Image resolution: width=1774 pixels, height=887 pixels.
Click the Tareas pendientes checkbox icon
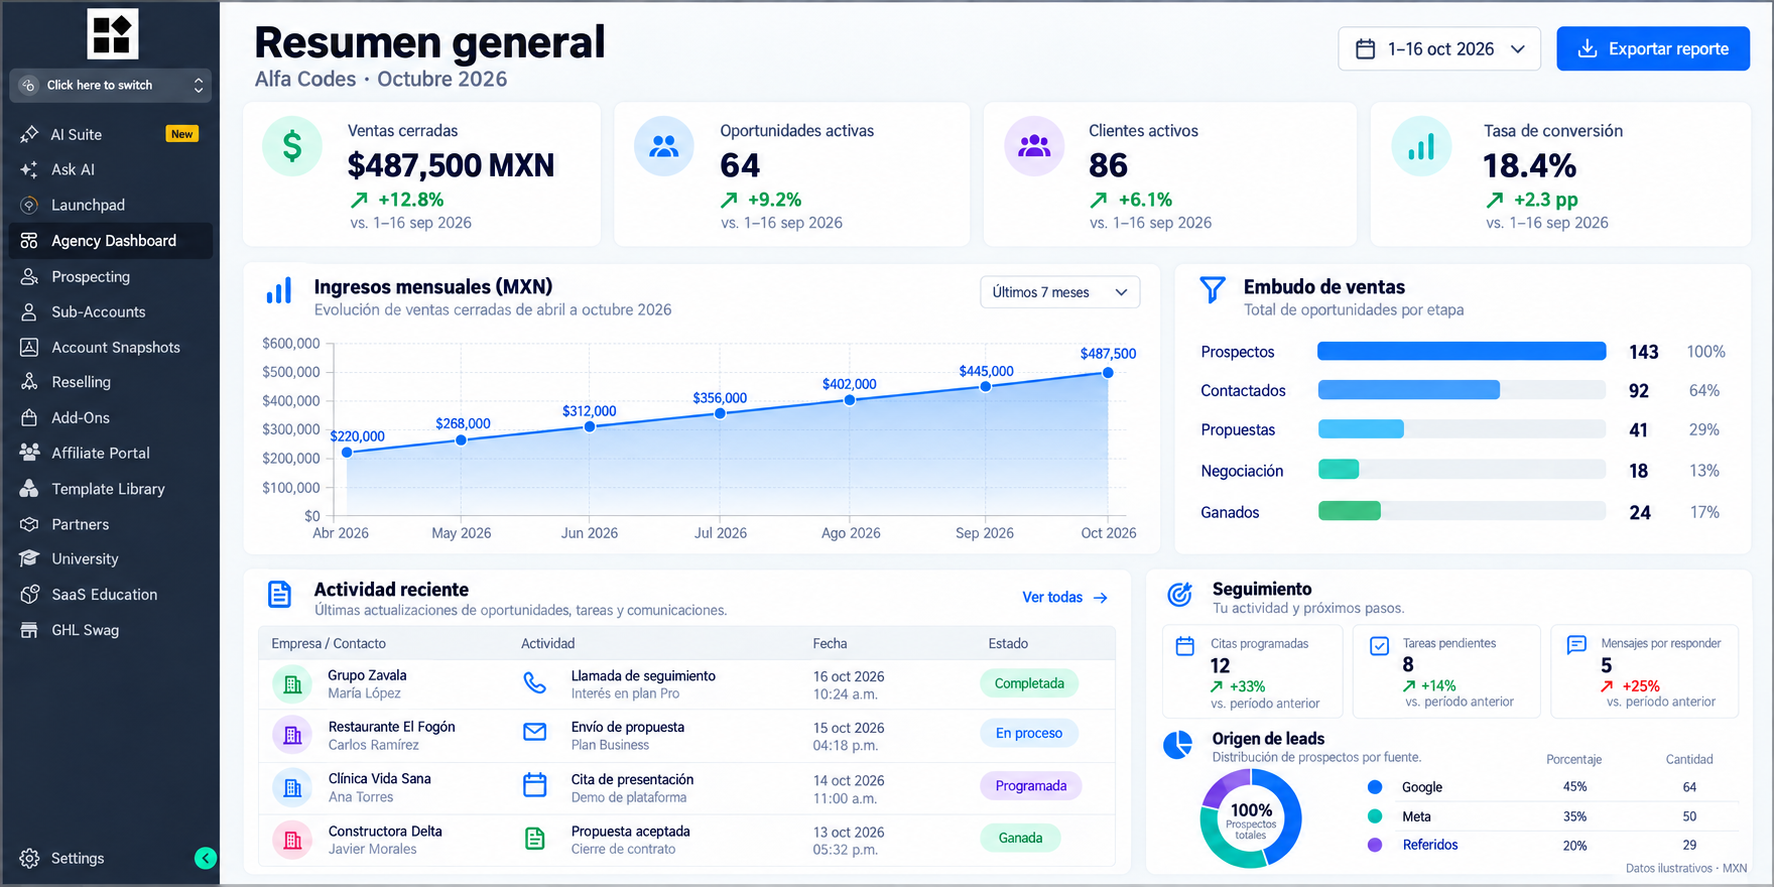coord(1379,646)
